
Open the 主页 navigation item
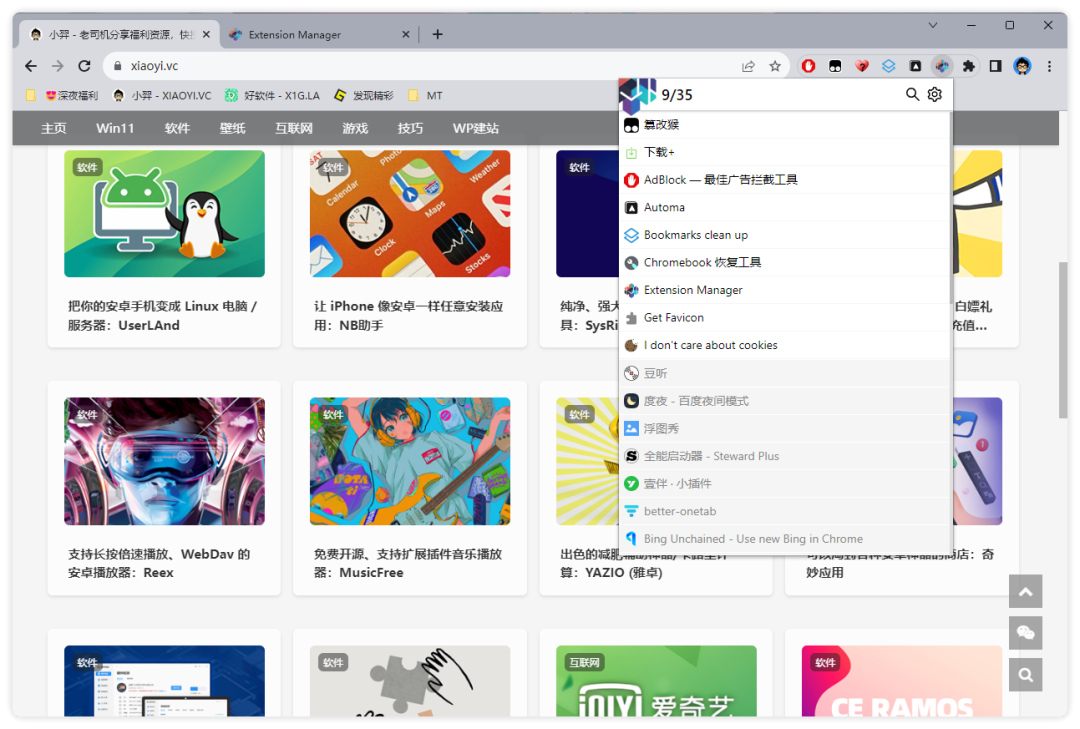(54, 128)
